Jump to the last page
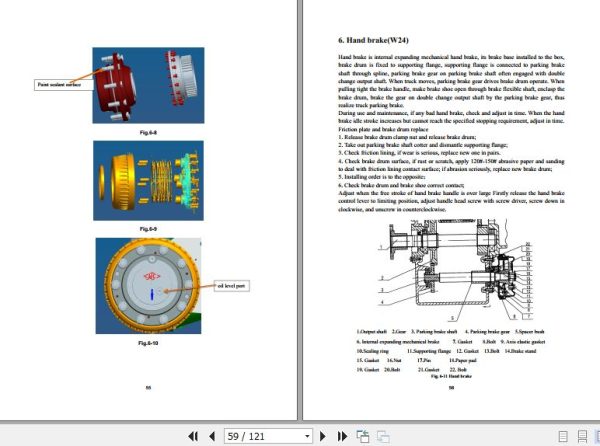The width and height of the screenshot is (600, 446). 342,436
